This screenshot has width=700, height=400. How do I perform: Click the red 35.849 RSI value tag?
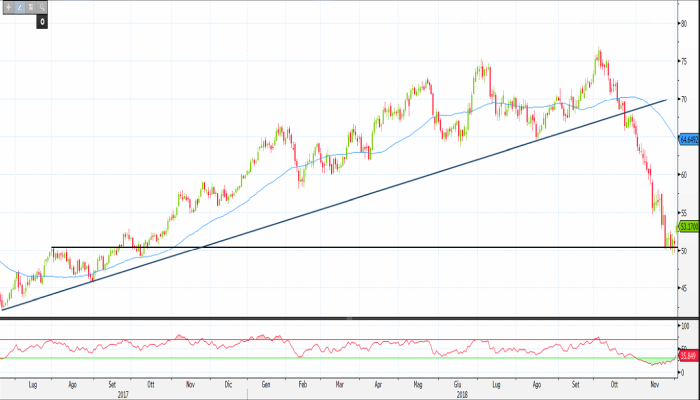pyautogui.click(x=687, y=354)
